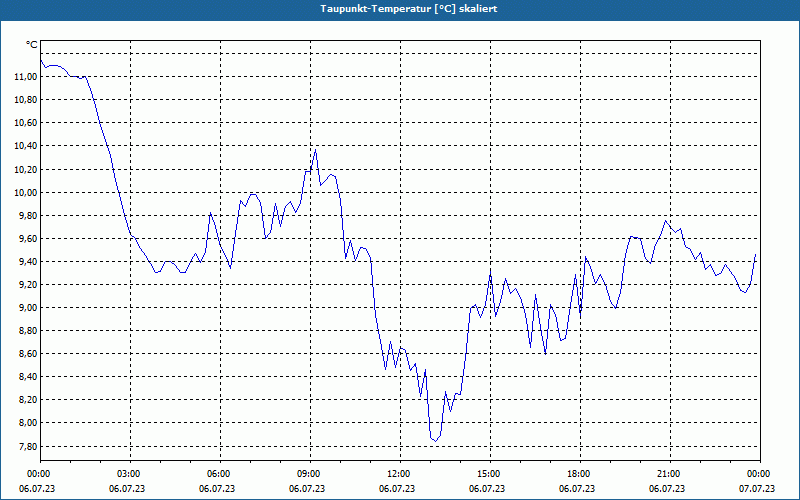Click the 9,40 y-axis tick label
This screenshot has height=500, width=800.
click(27, 261)
